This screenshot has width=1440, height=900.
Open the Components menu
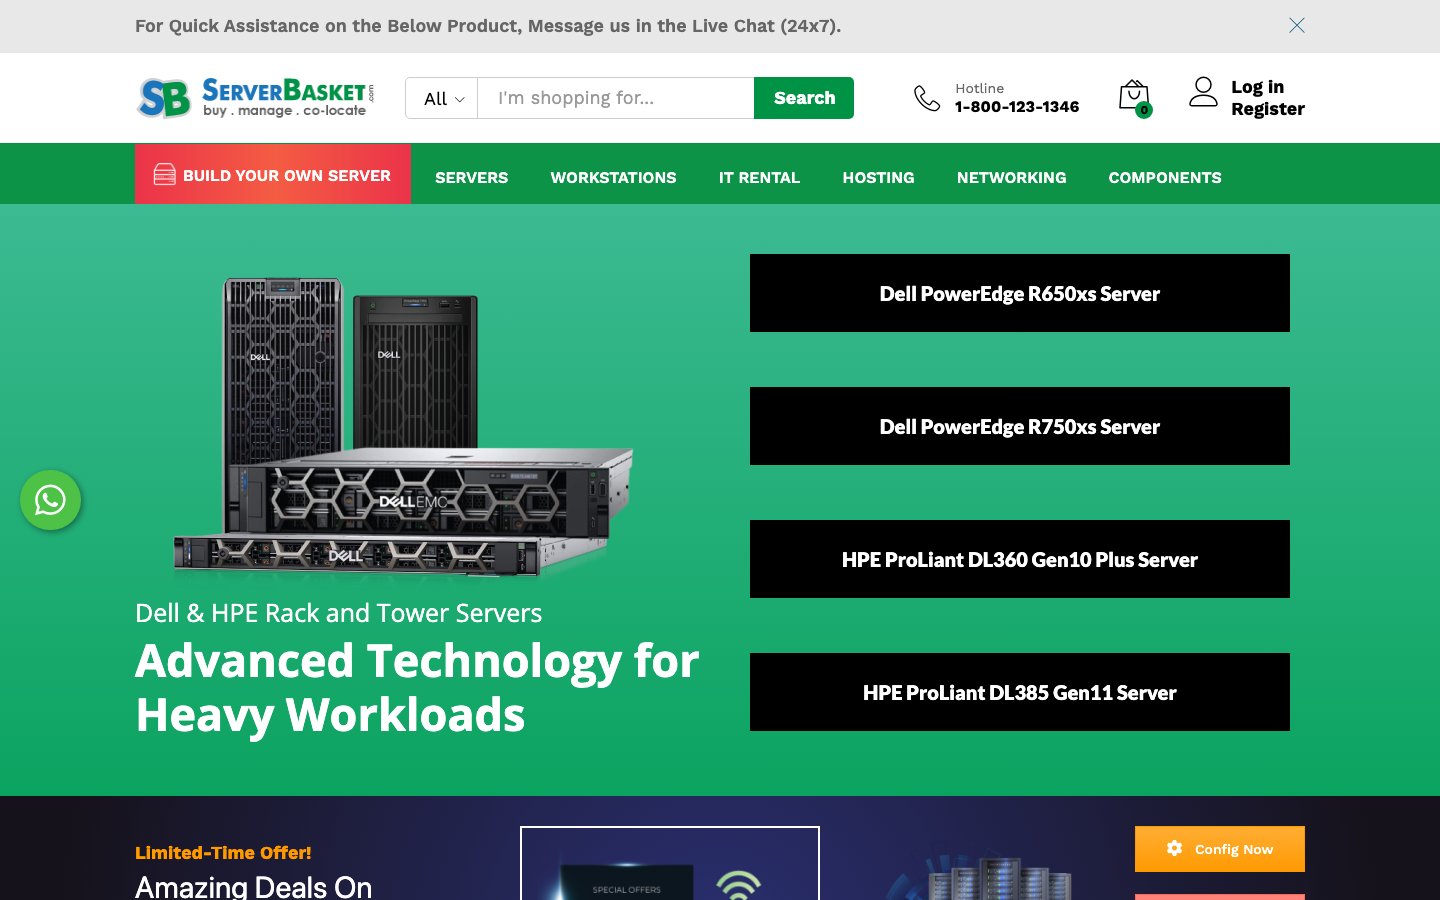pos(1165,177)
